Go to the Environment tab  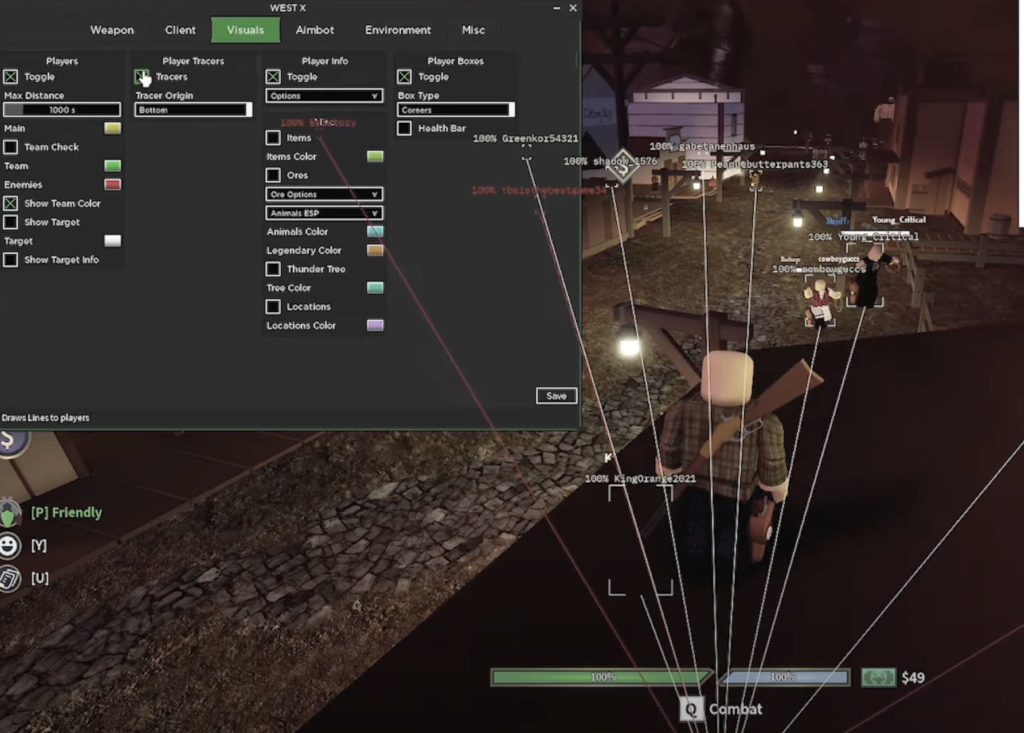pos(398,30)
